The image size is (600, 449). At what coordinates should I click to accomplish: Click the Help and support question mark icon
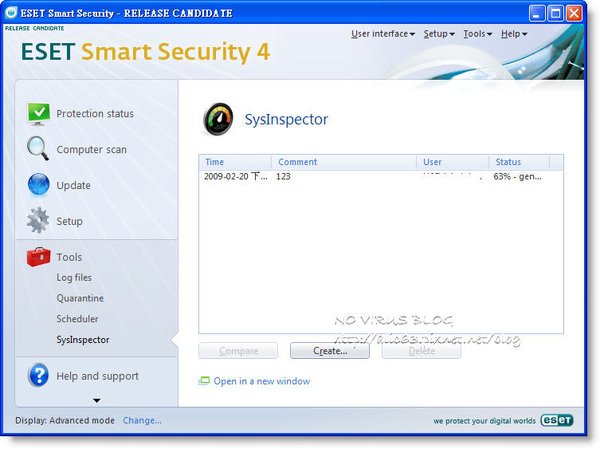point(38,375)
